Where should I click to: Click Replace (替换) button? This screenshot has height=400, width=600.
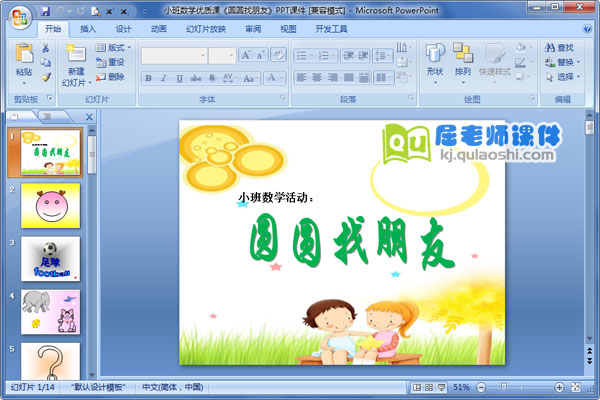click(562, 62)
